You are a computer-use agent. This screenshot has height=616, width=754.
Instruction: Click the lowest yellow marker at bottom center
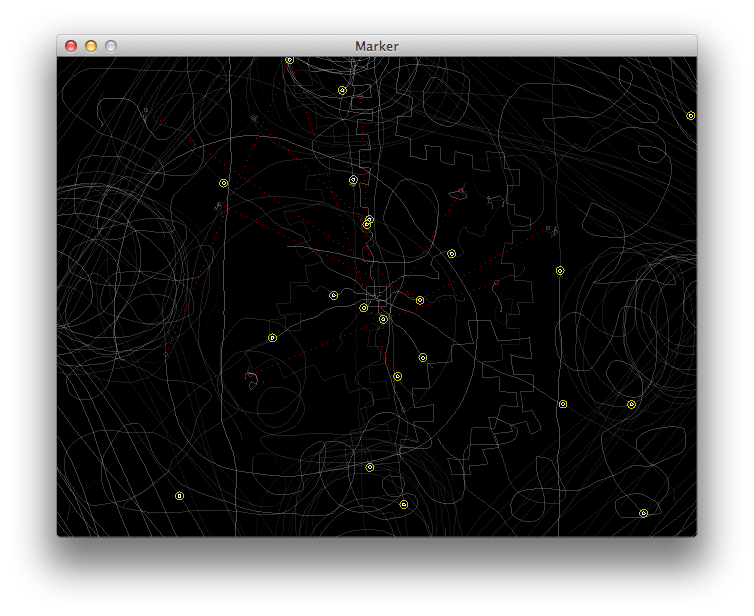coord(404,505)
